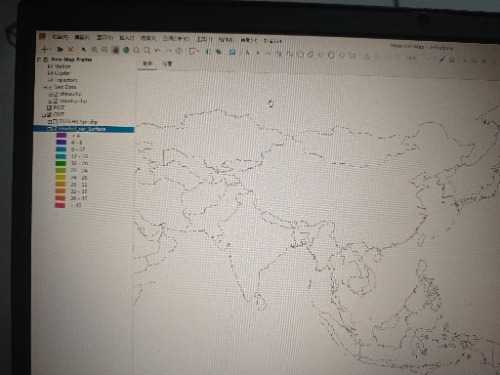Viewport: 500px width, 375px height.
Task: Switch to the second layout tab
Action: (x=168, y=63)
